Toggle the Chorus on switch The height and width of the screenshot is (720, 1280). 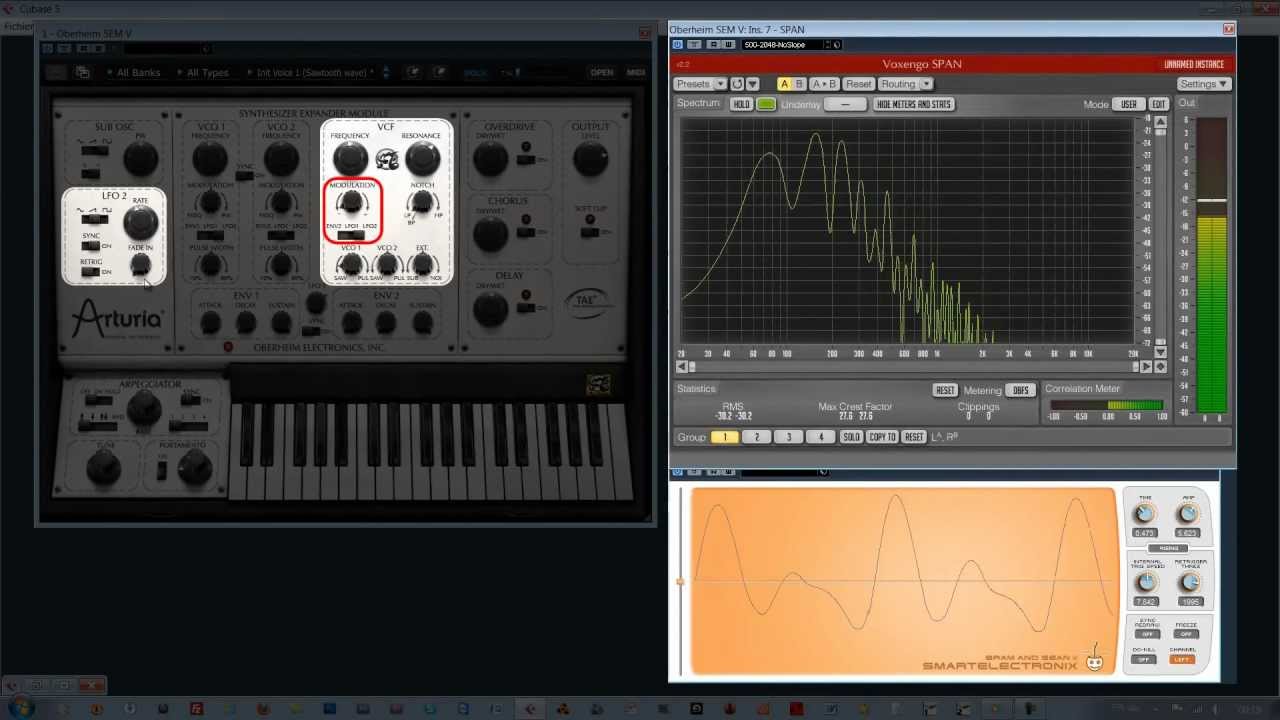click(x=526, y=234)
